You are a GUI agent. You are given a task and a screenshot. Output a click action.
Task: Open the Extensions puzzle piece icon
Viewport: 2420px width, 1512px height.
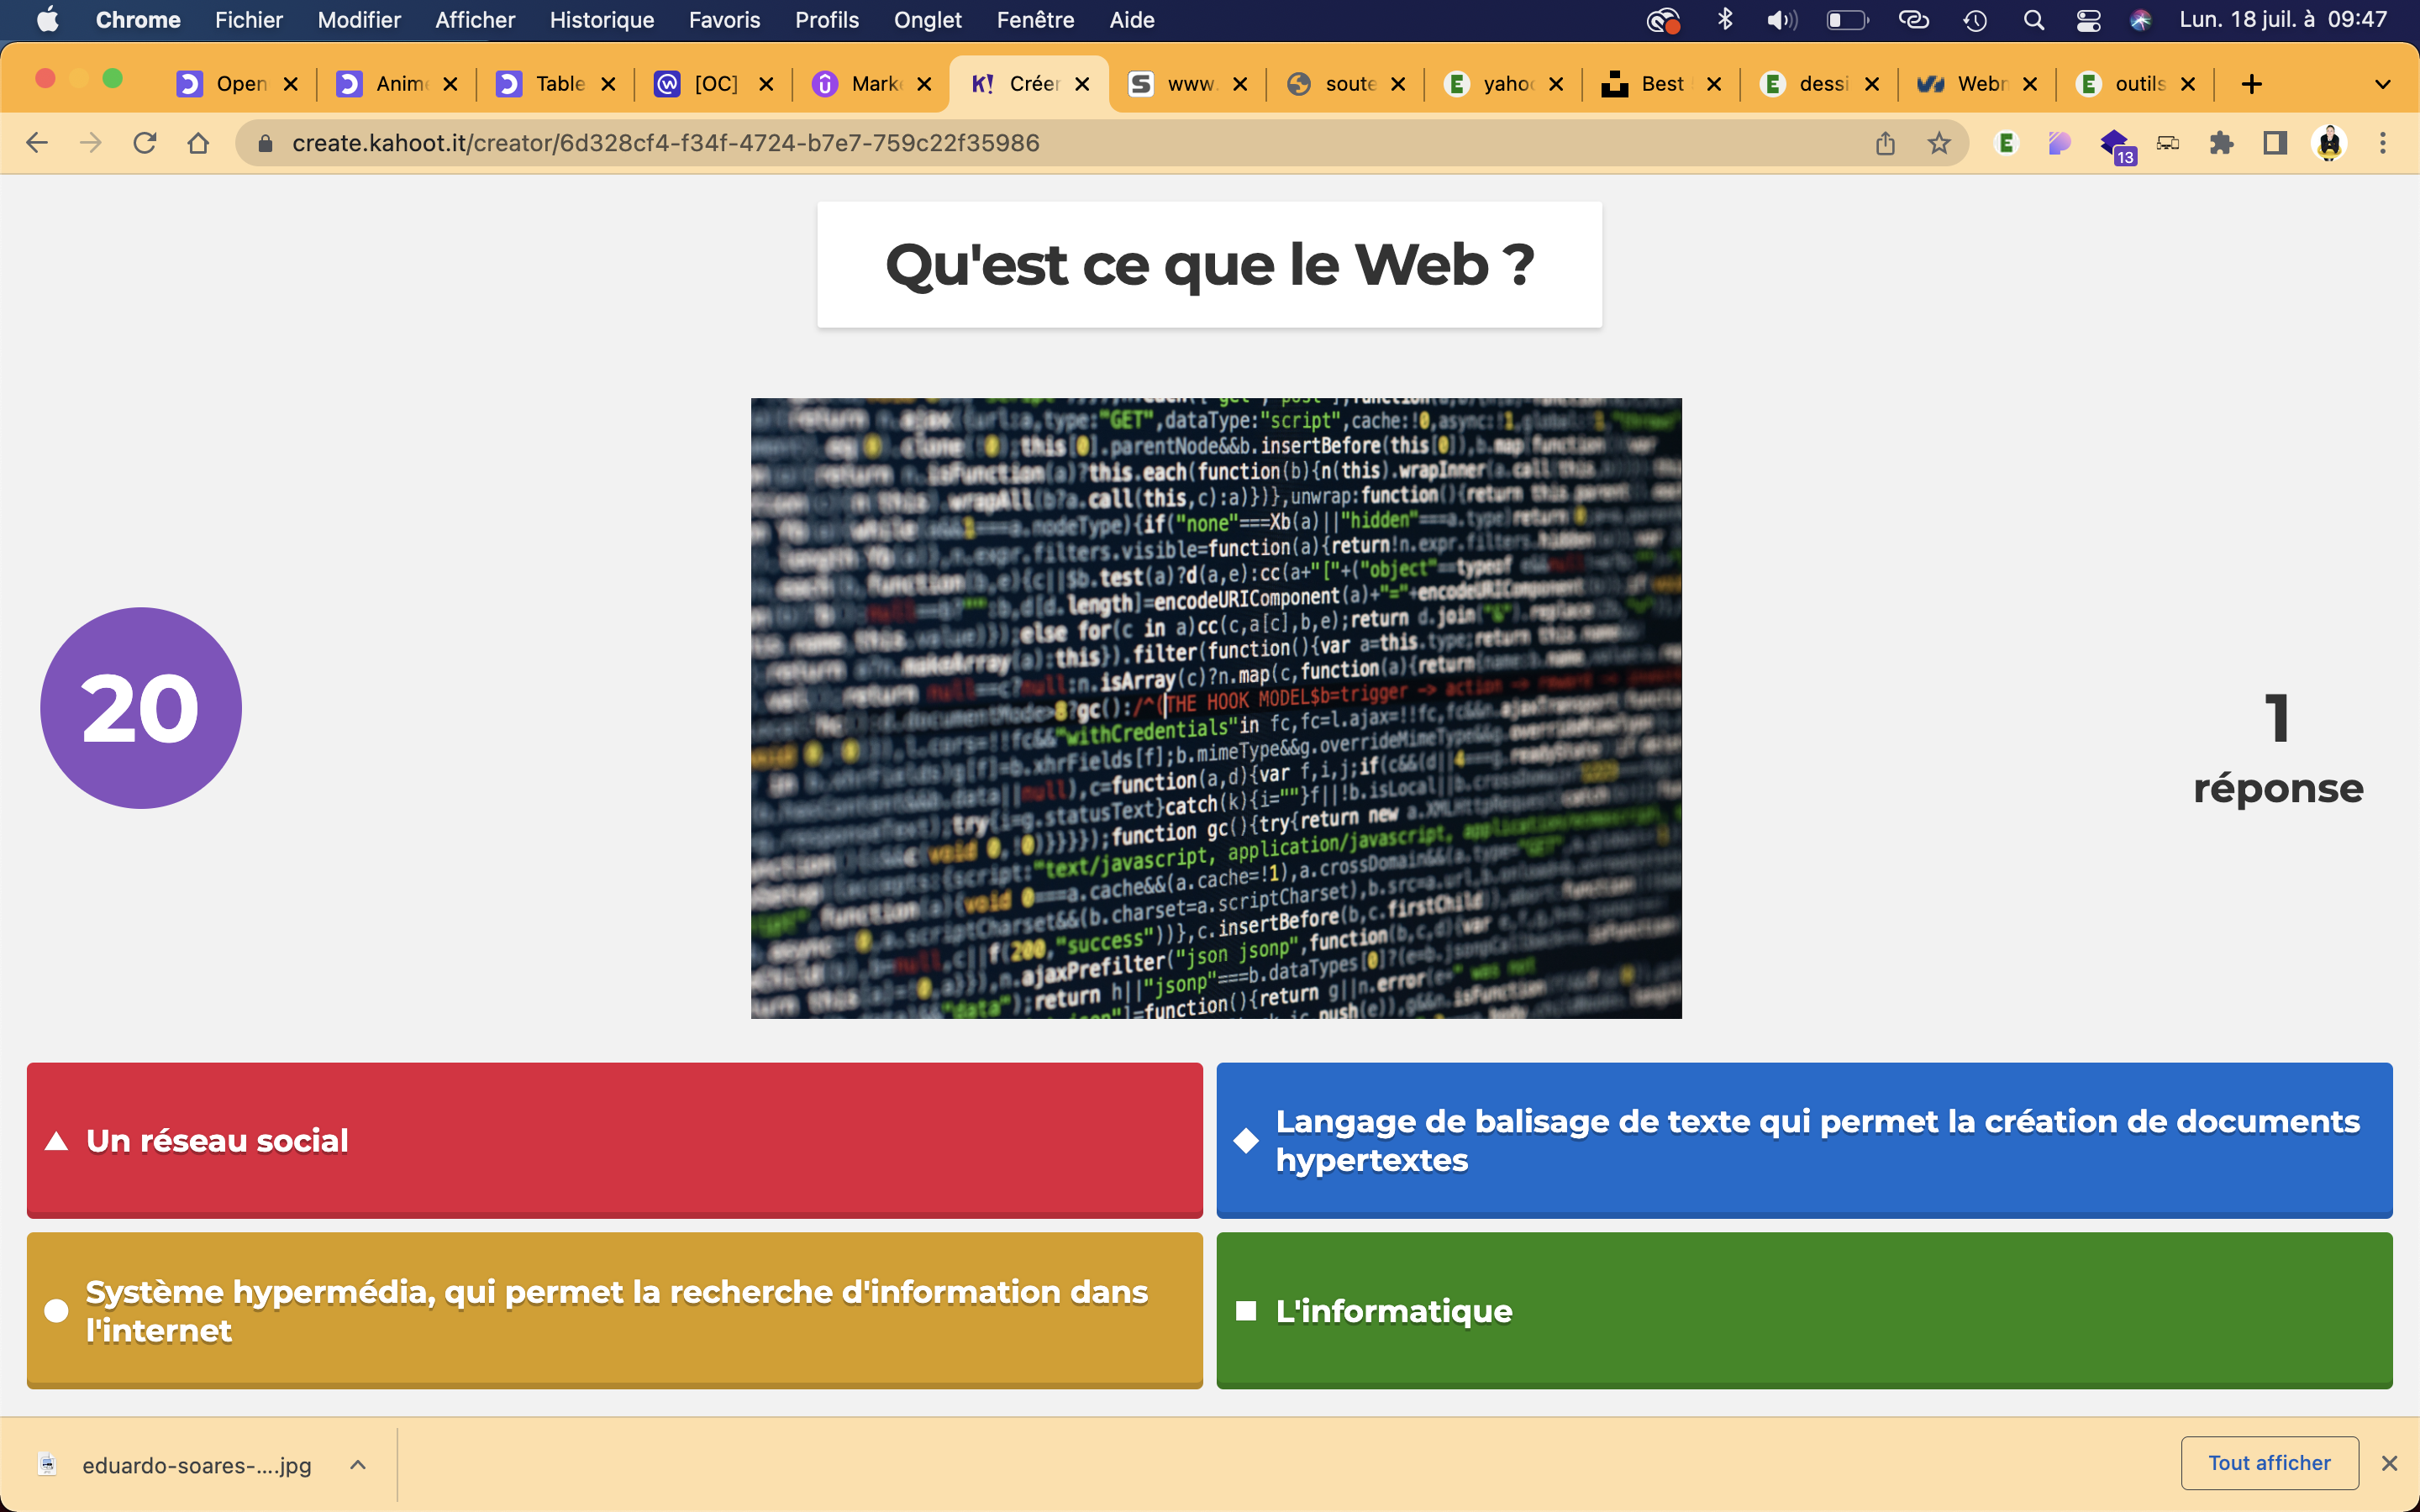[x=2221, y=143]
